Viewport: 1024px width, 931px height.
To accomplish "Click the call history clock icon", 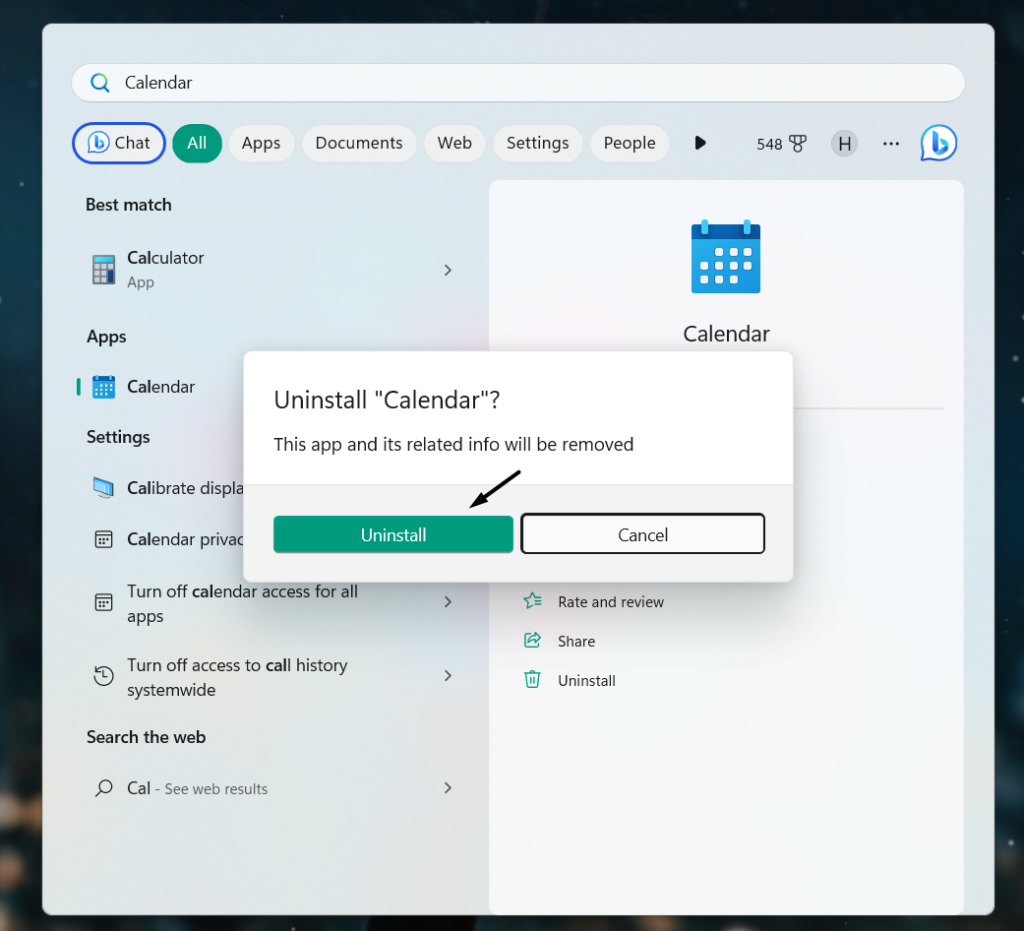I will 103,676.
